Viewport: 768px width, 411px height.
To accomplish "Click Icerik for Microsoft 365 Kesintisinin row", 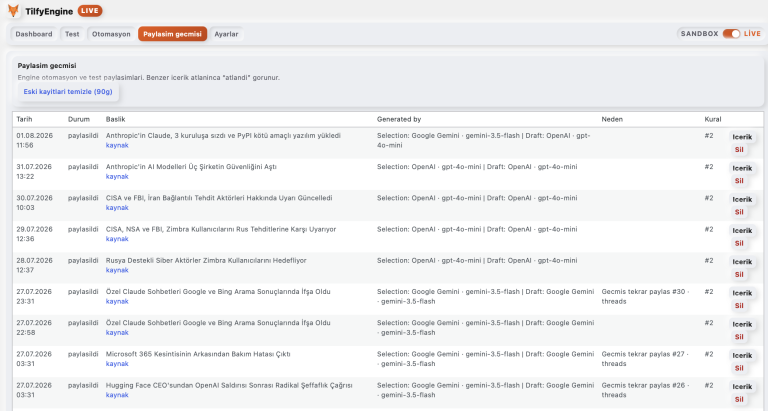I will [x=742, y=356].
